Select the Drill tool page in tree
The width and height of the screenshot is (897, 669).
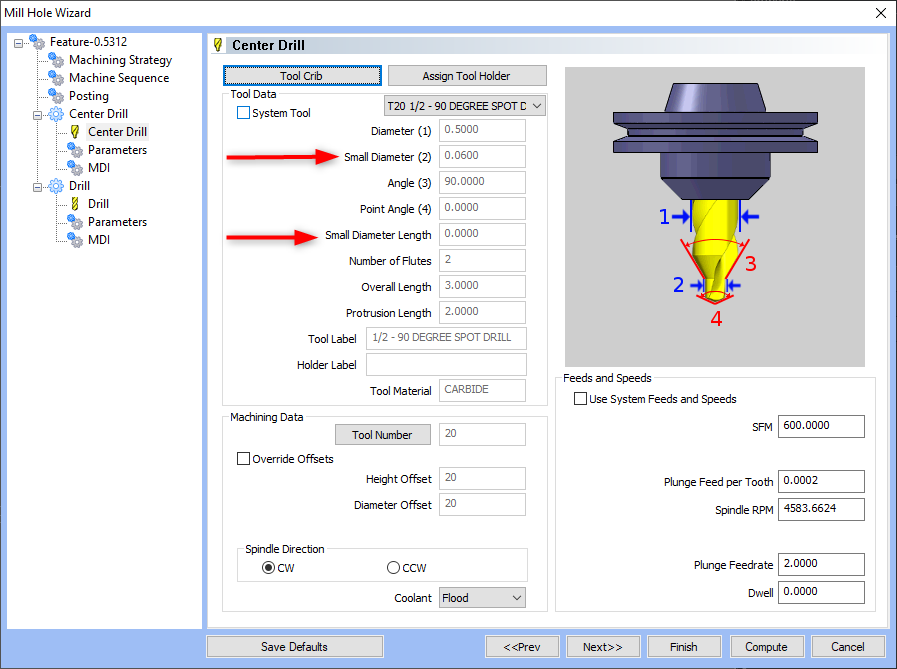98,204
